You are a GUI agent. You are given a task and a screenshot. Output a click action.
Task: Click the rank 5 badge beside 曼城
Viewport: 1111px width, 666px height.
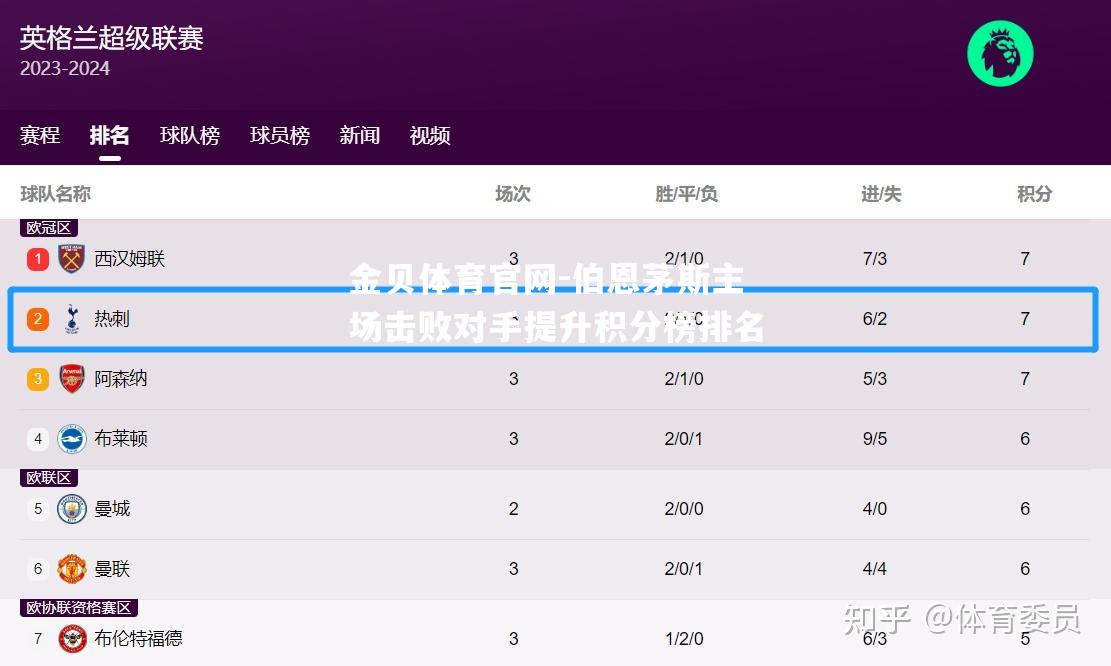(38, 509)
